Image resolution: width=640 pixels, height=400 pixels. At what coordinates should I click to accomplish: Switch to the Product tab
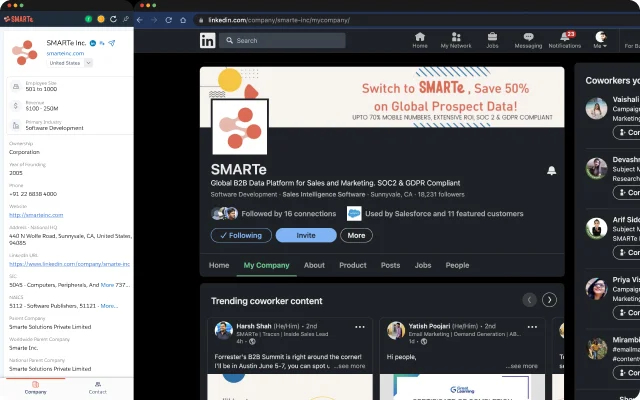[x=353, y=265]
